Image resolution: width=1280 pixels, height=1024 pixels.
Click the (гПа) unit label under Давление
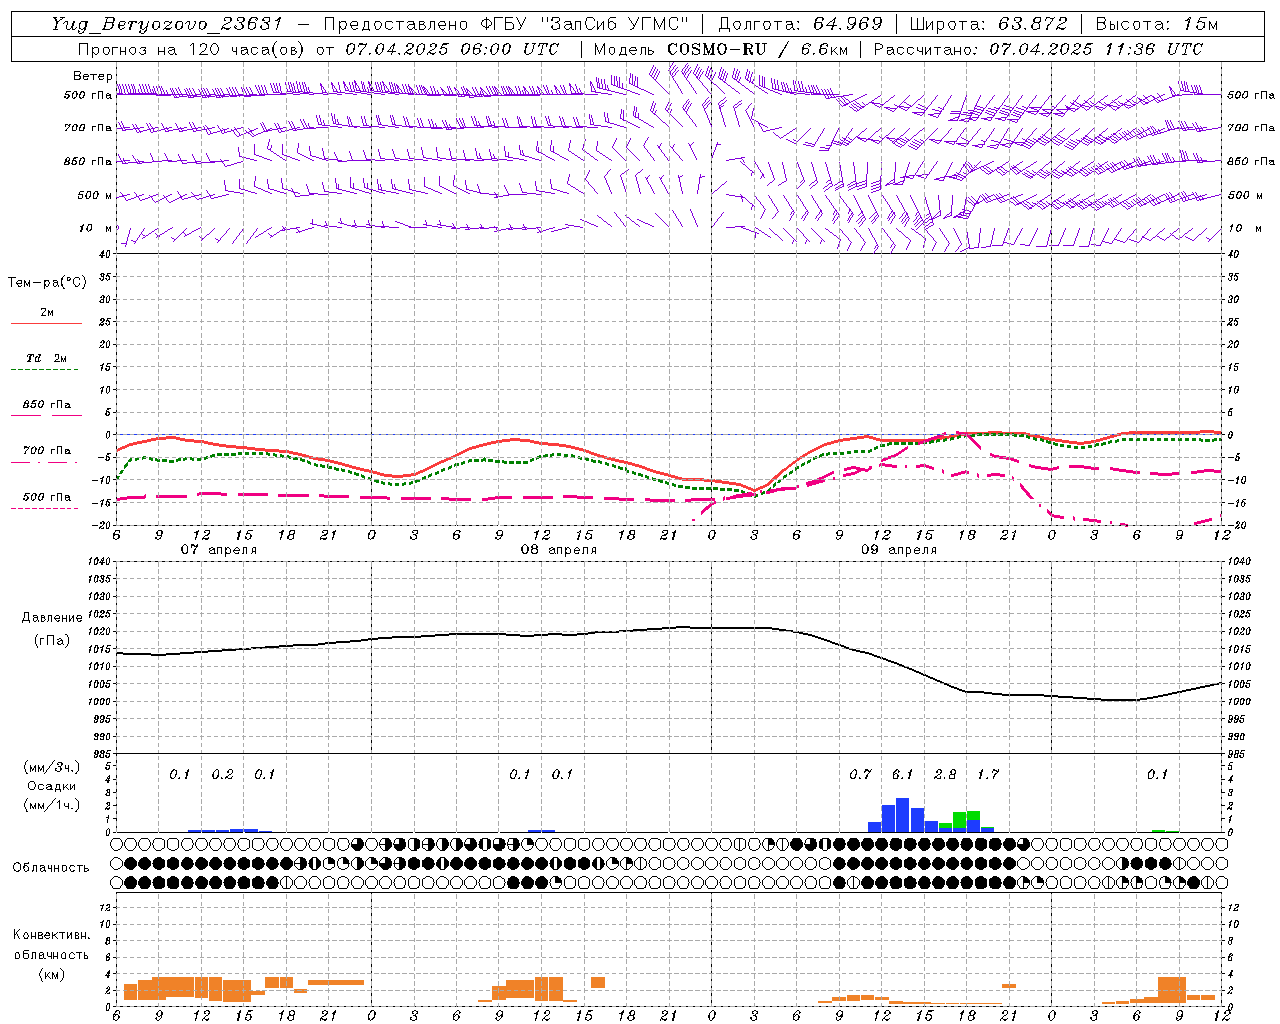coord(52,641)
